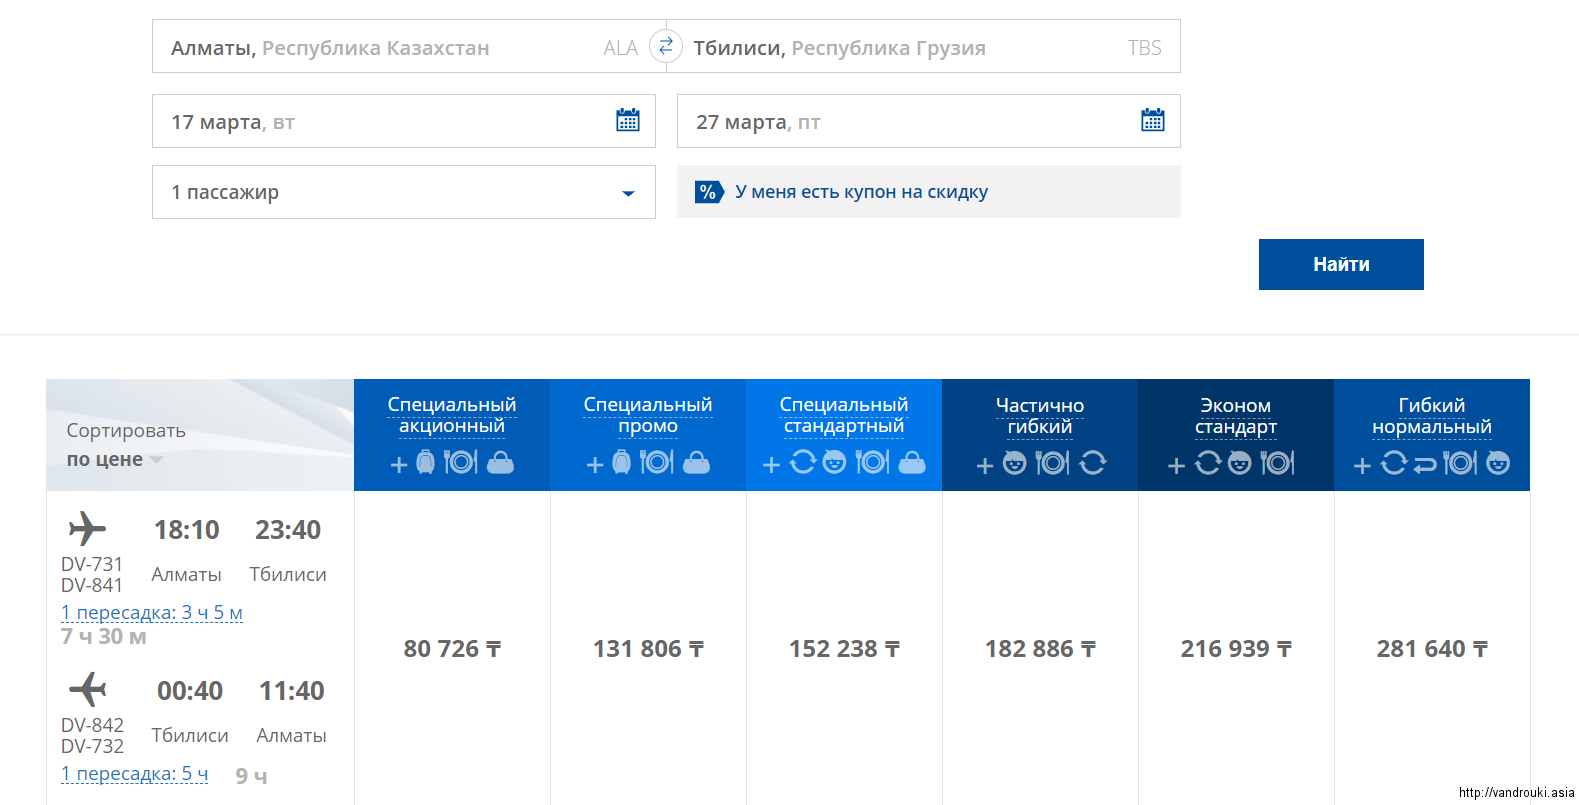Click refund arrow icon under Гибкий нормальный

click(1425, 464)
